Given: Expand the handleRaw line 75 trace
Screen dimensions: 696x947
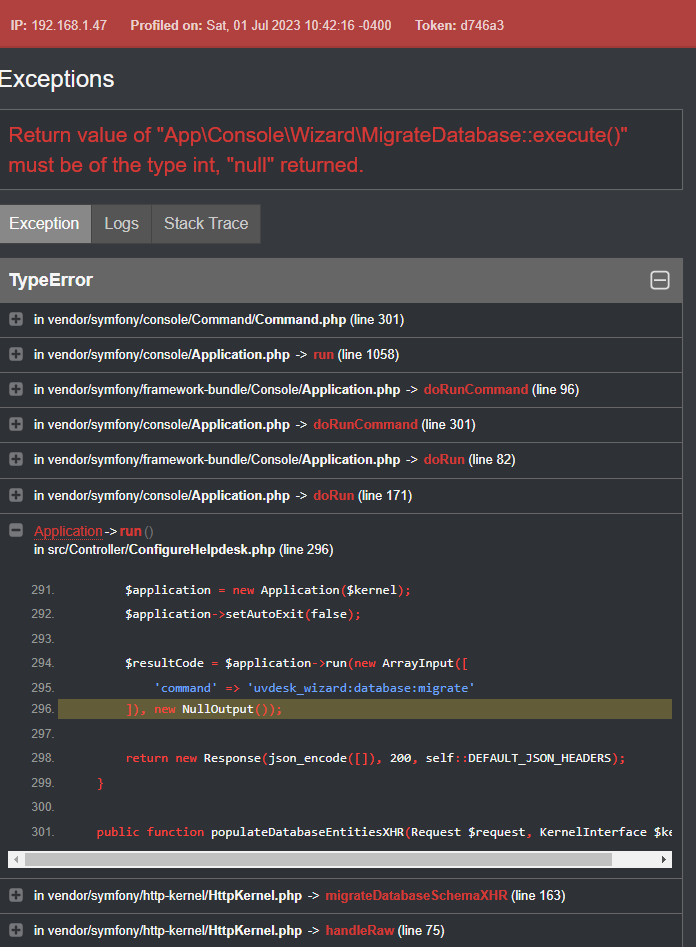Looking at the screenshot, I should [16, 931].
